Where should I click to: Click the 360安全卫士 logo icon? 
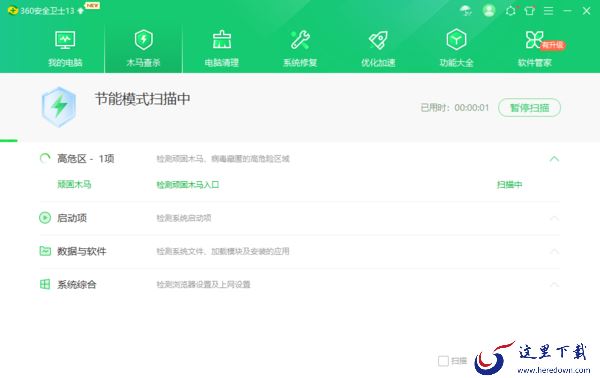[x=13, y=10]
